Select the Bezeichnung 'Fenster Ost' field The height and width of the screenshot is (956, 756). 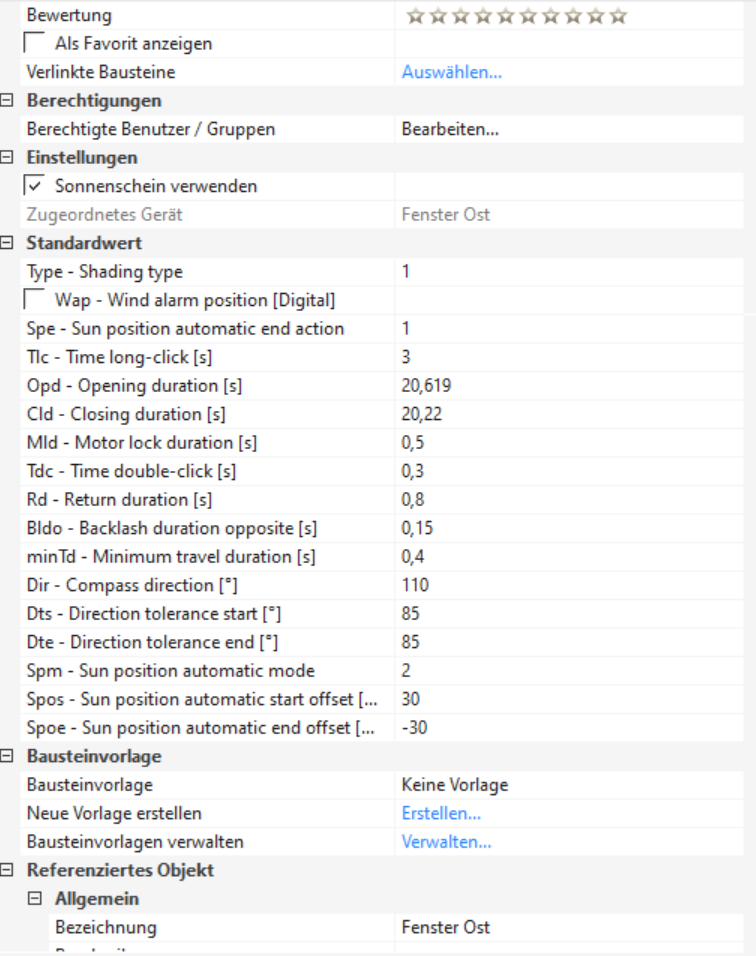tap(572, 927)
